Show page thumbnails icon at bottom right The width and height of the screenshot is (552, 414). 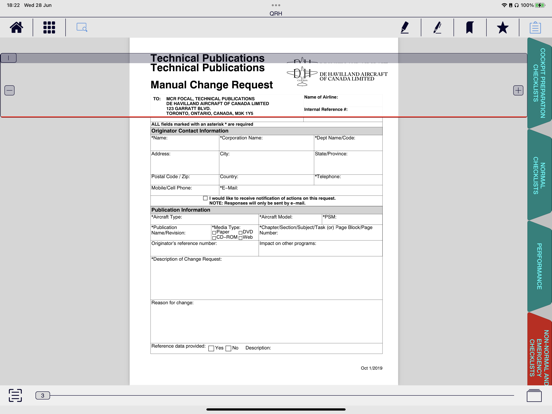[534, 395]
